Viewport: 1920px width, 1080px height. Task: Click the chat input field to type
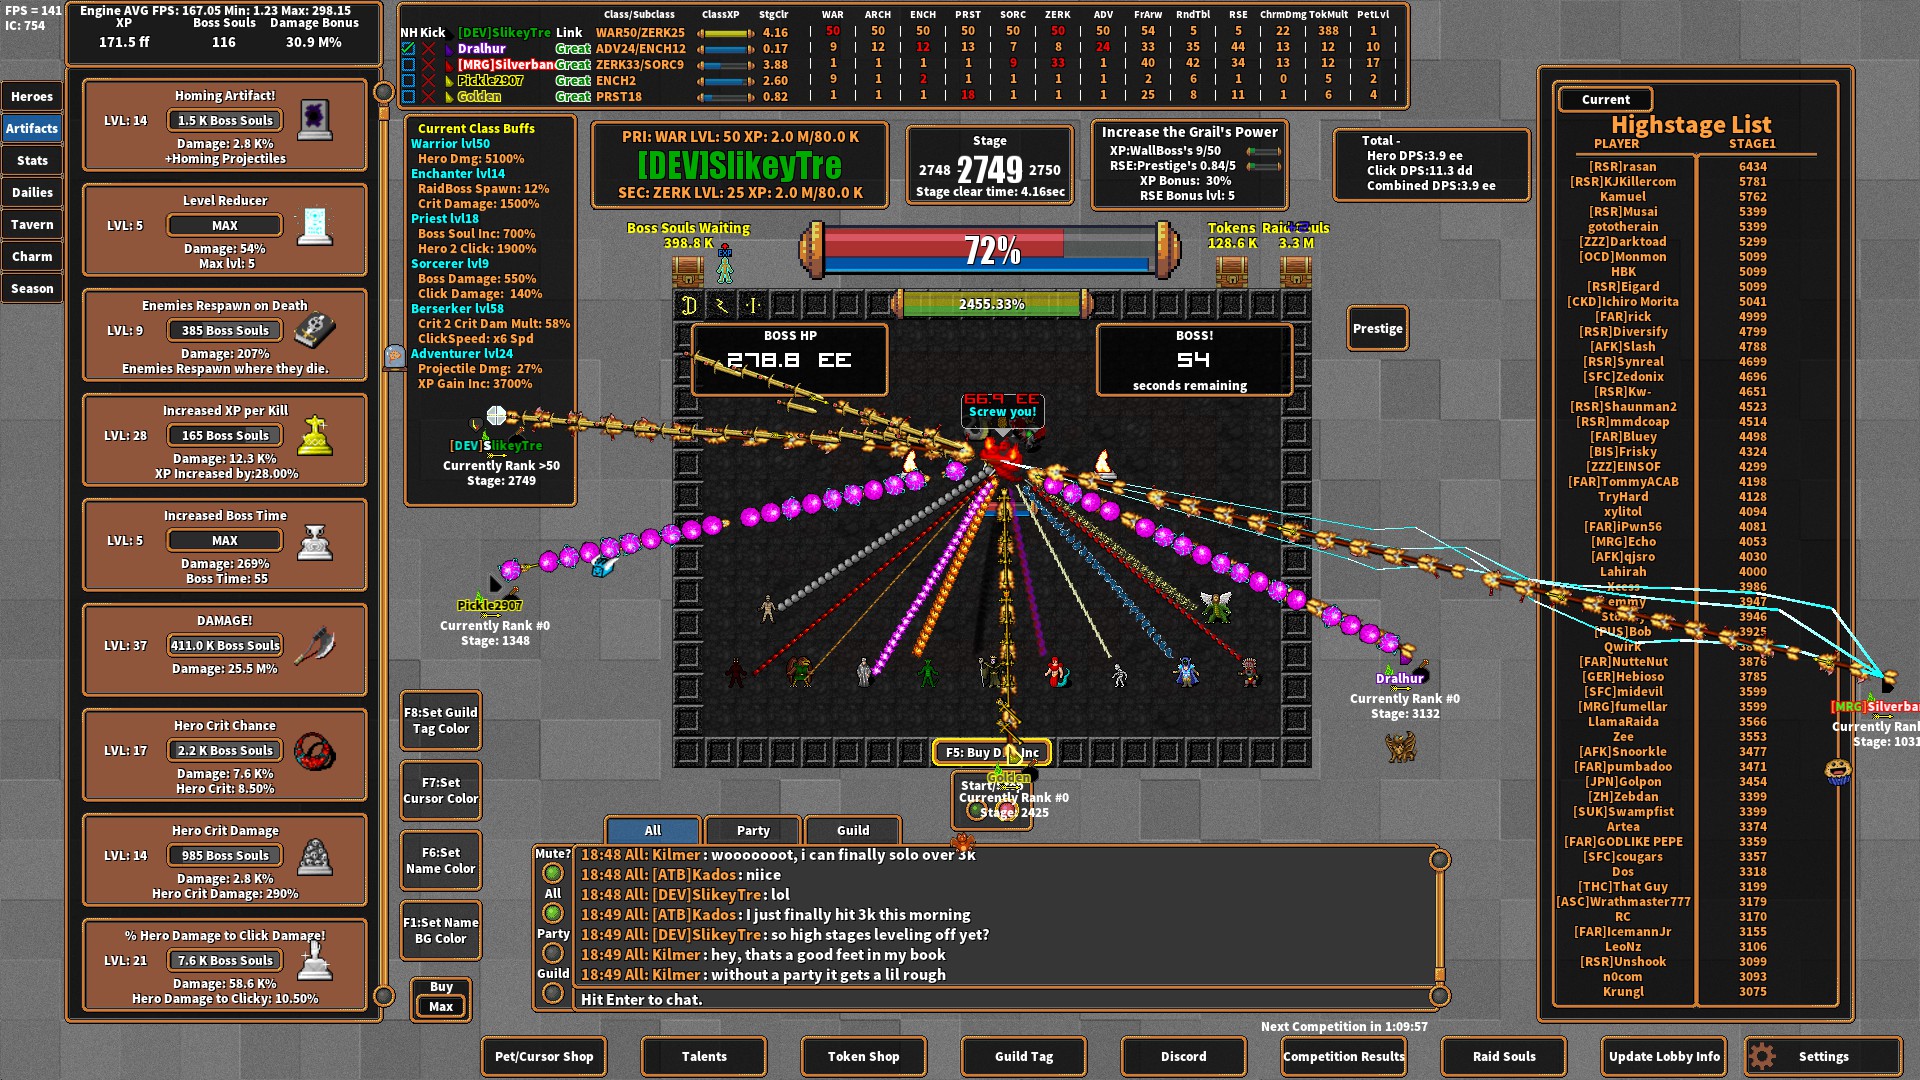(x=1000, y=999)
